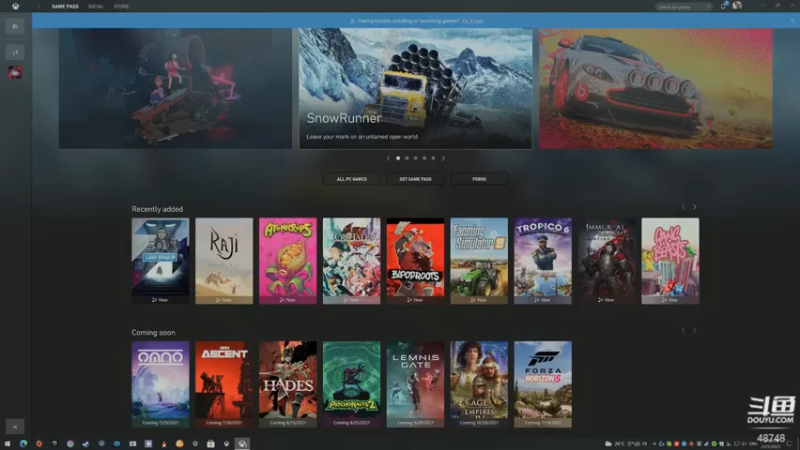800x450 pixels.
Task: Show previous carousel slide
Action: 388,158
